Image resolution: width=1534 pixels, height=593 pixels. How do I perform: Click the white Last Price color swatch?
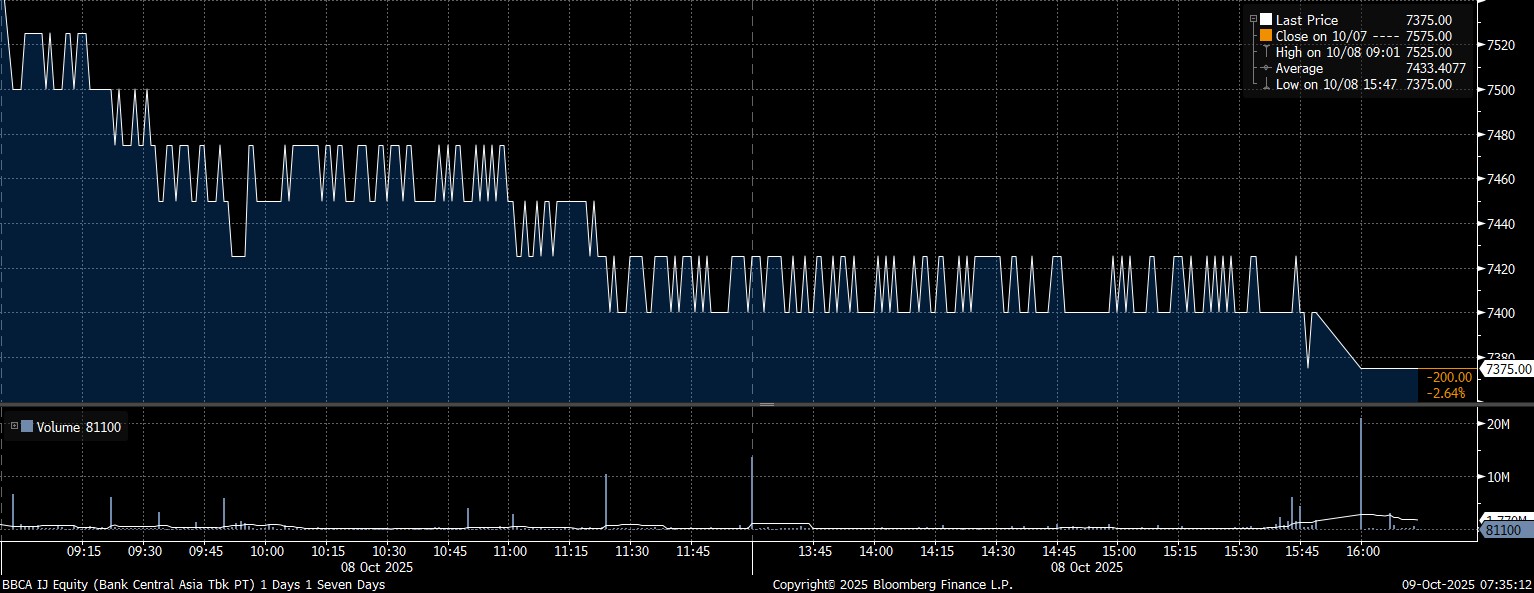pos(1266,20)
